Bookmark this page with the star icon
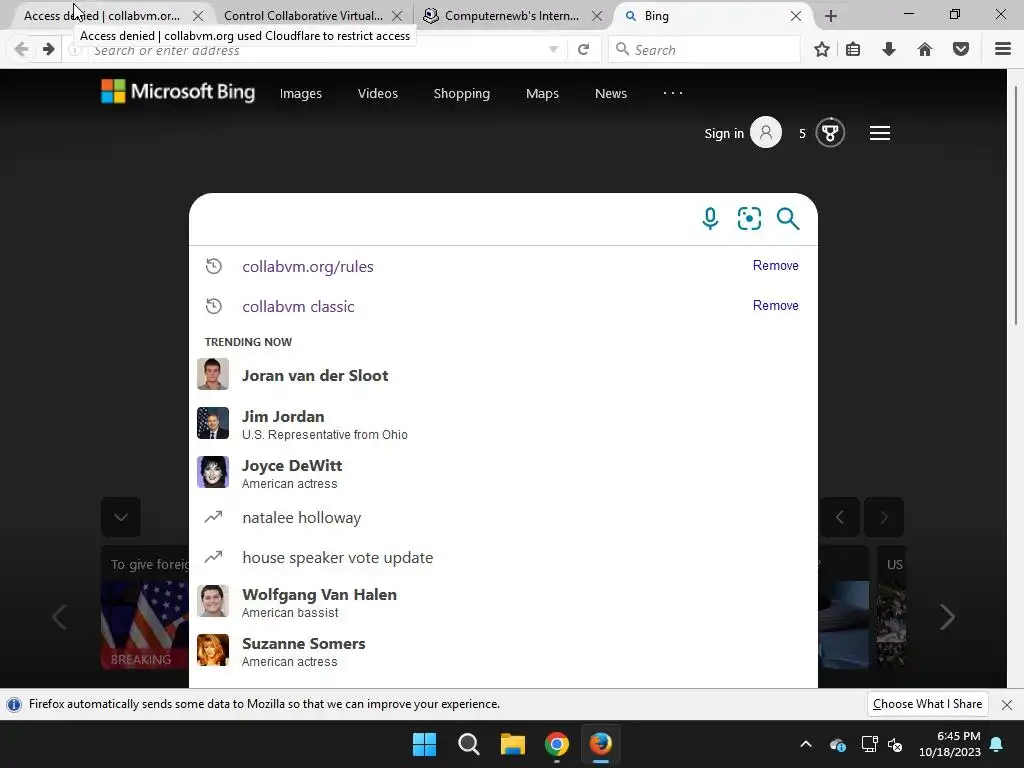 (x=822, y=49)
